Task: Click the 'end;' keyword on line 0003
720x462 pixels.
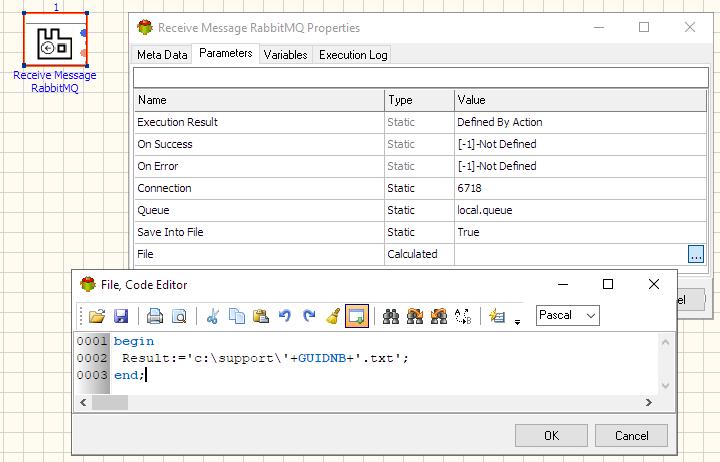Action: [x=129, y=375]
